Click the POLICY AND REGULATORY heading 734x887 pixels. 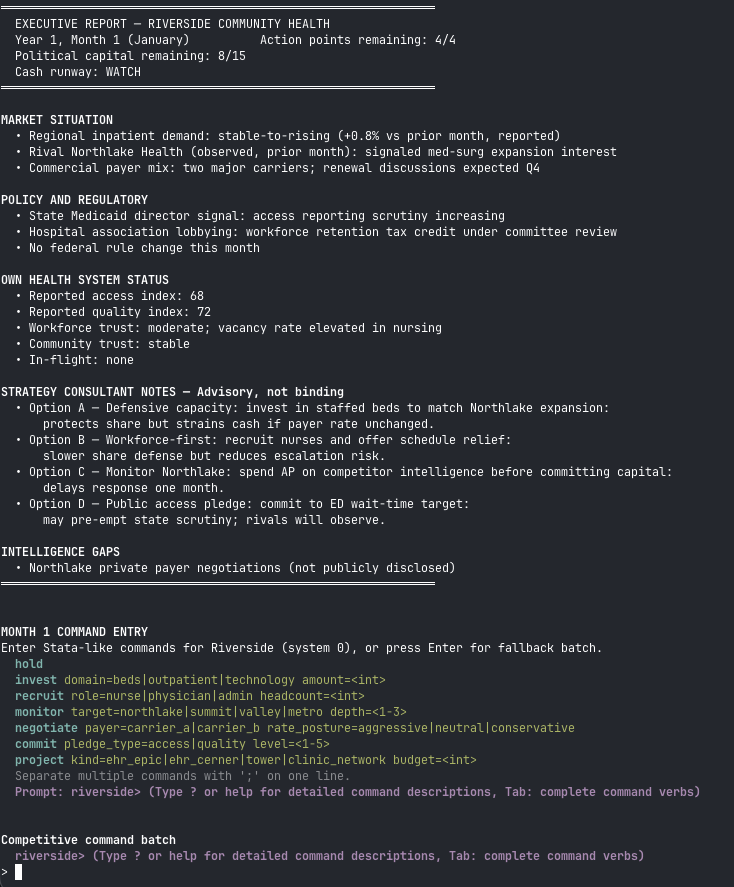(75, 200)
